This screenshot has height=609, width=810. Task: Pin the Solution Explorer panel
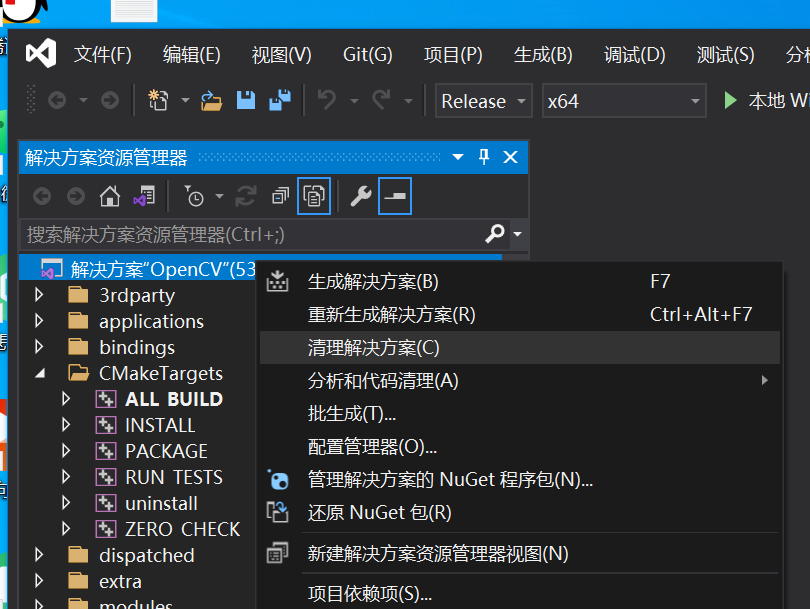click(x=484, y=157)
